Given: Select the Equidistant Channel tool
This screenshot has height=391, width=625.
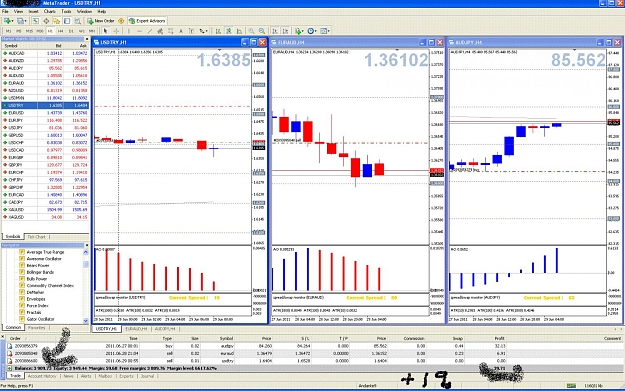Looking at the screenshot, I should click(160, 31).
